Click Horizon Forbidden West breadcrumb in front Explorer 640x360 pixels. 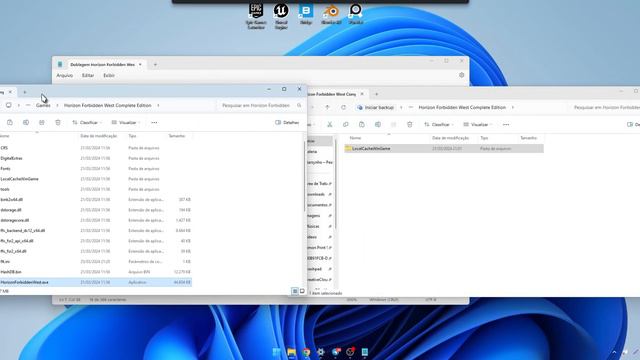[x=107, y=105]
